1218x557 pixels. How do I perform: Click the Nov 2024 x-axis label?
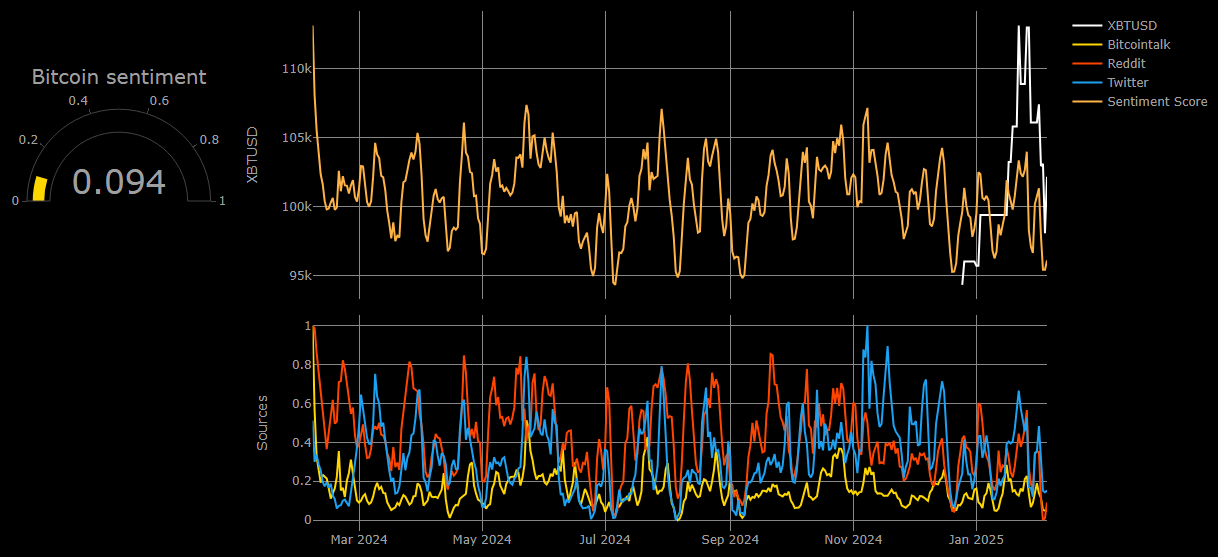coord(853,539)
